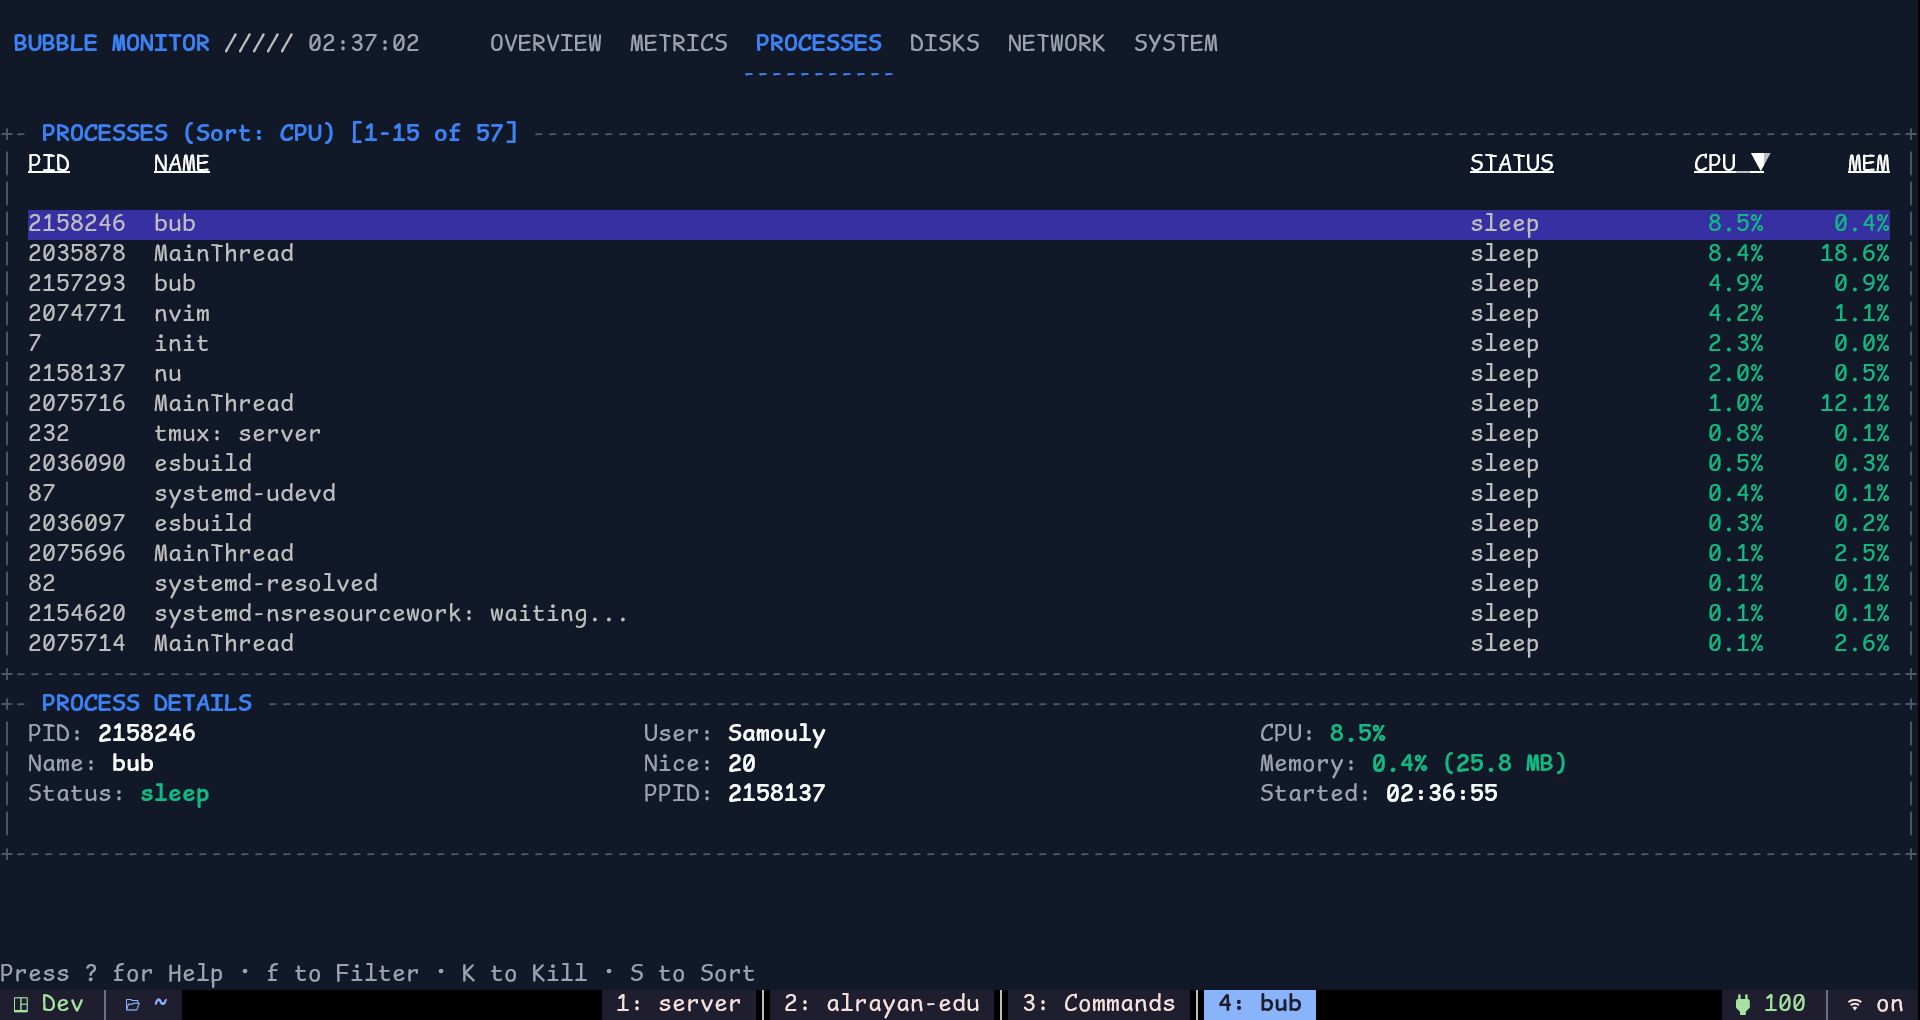The width and height of the screenshot is (1920, 1020).
Task: Switch to the OVERVIEW tab
Action: (x=545, y=43)
